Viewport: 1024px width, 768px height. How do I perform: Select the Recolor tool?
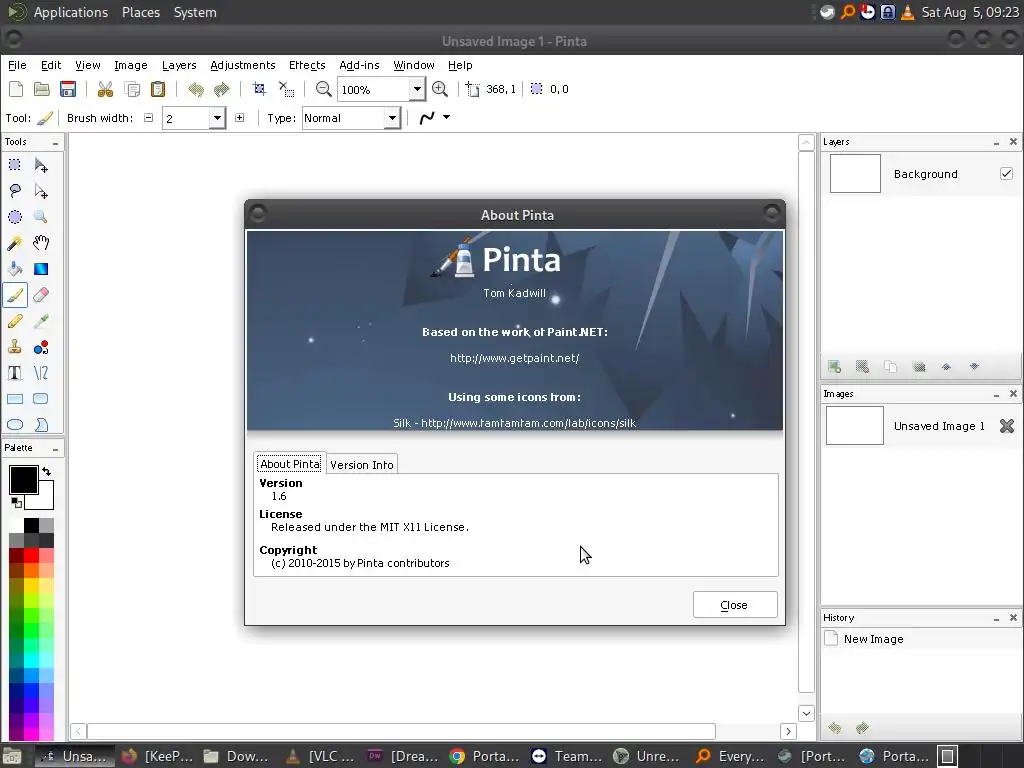click(40, 347)
